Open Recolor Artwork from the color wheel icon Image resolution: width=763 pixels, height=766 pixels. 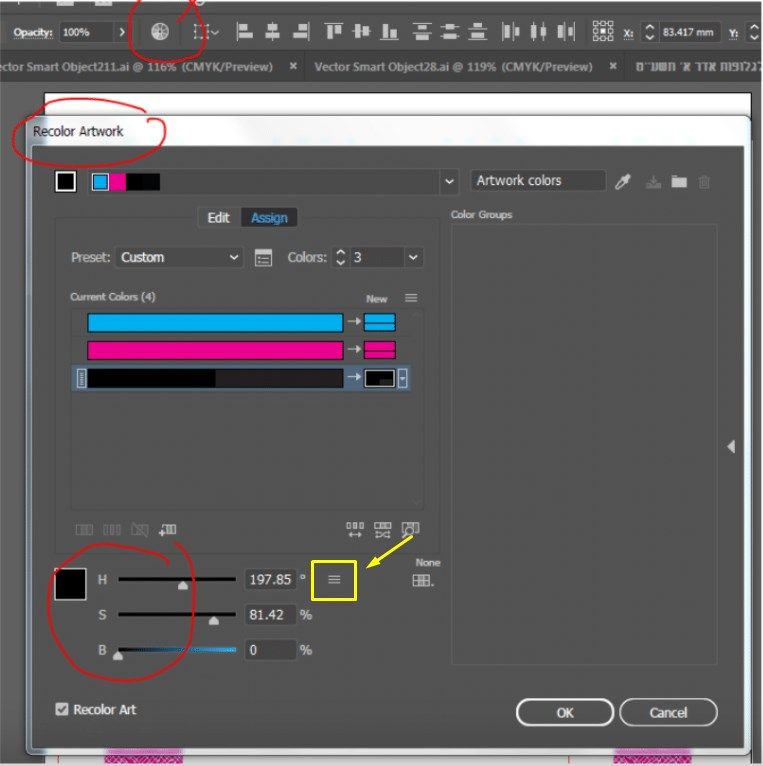160,32
